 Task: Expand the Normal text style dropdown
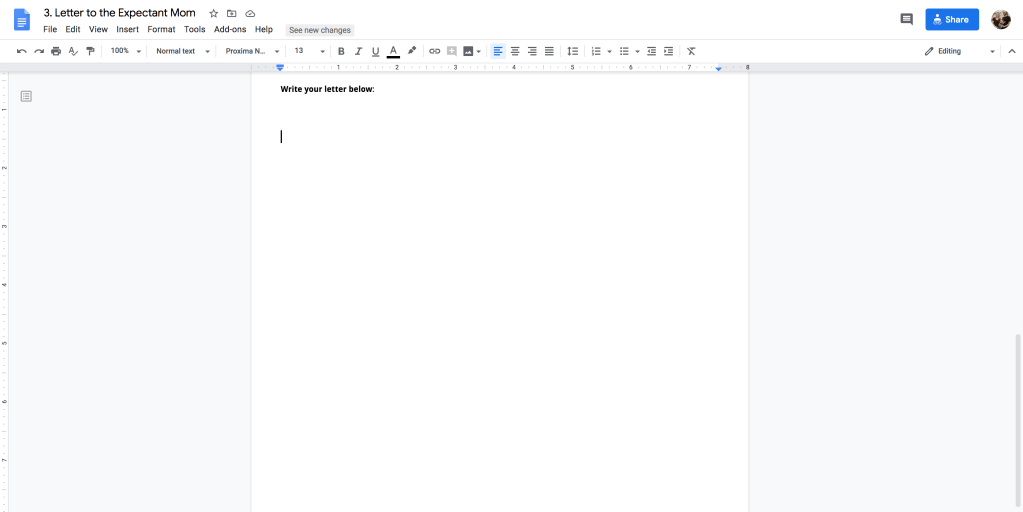click(x=182, y=51)
